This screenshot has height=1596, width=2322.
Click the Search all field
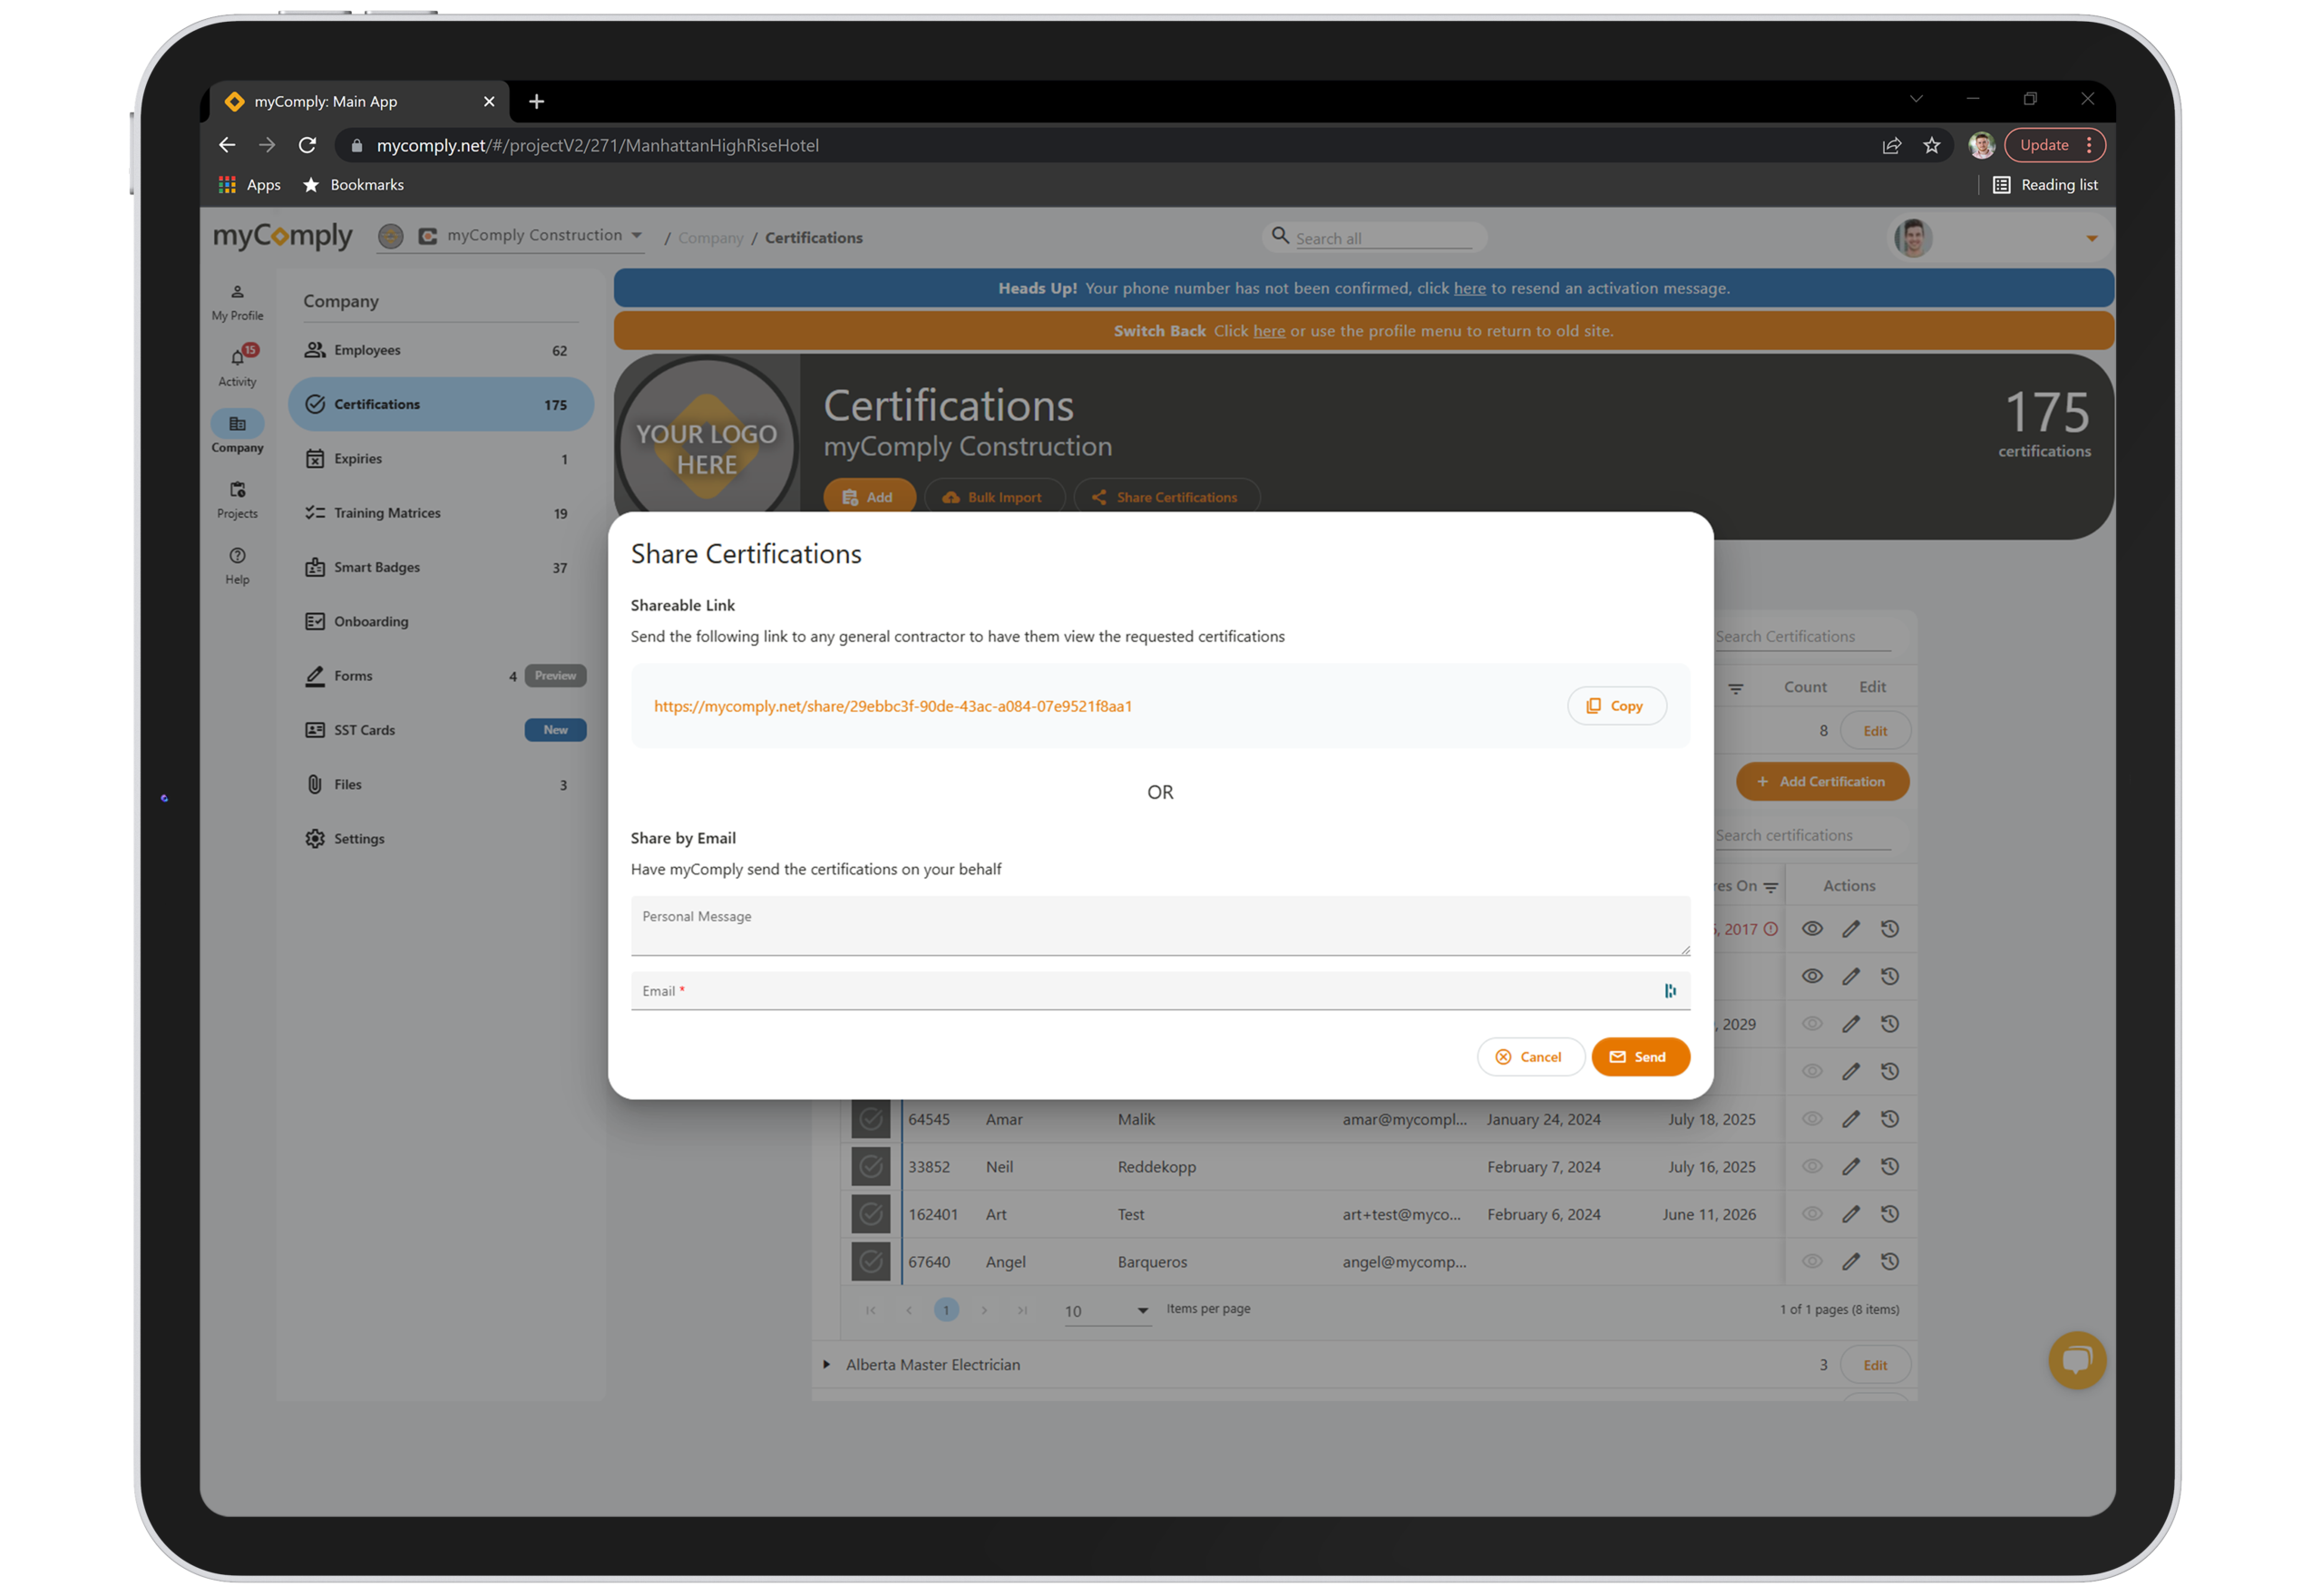pyautogui.click(x=1382, y=238)
